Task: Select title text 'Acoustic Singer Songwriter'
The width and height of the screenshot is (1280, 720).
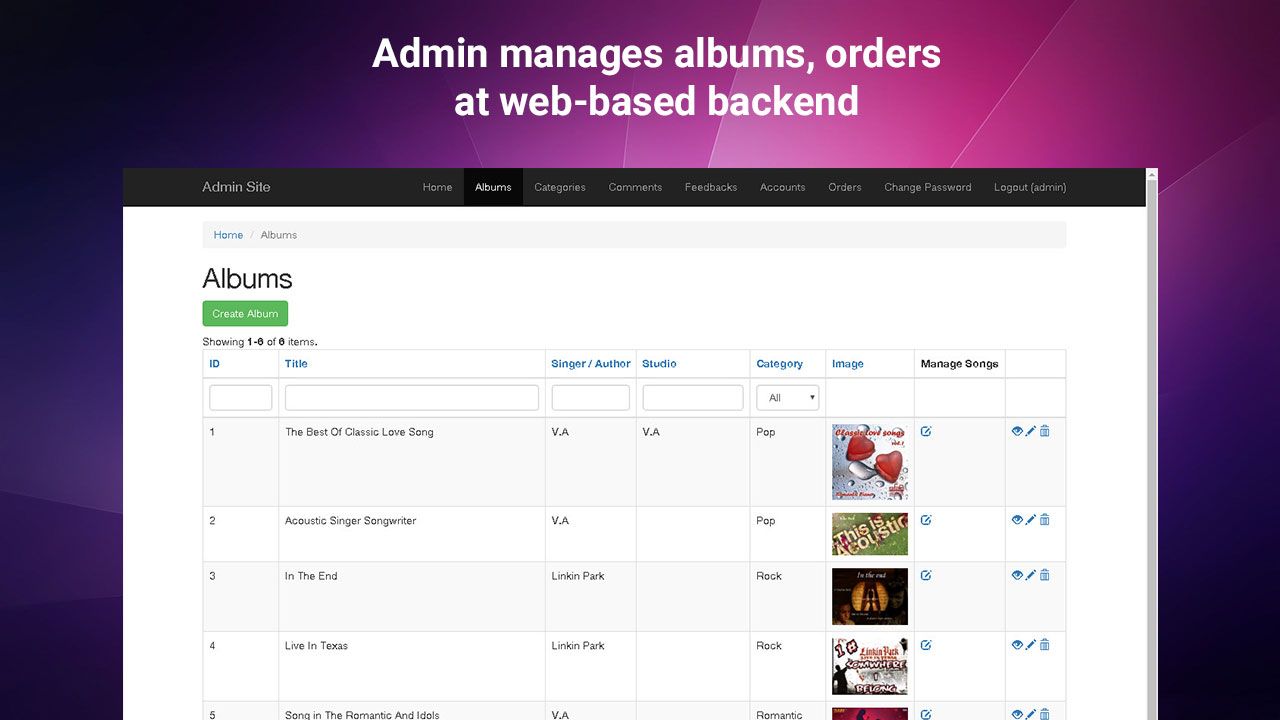Action: click(350, 521)
